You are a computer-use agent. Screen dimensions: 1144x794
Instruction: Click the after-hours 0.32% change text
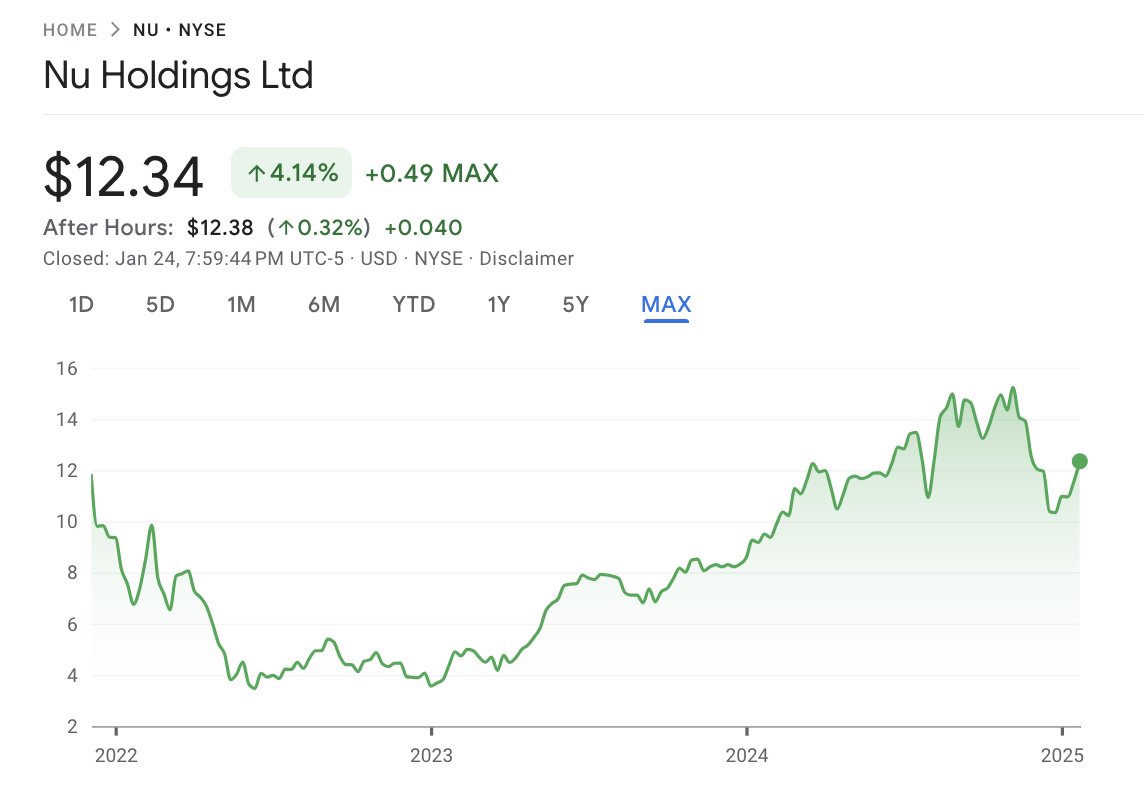(319, 228)
